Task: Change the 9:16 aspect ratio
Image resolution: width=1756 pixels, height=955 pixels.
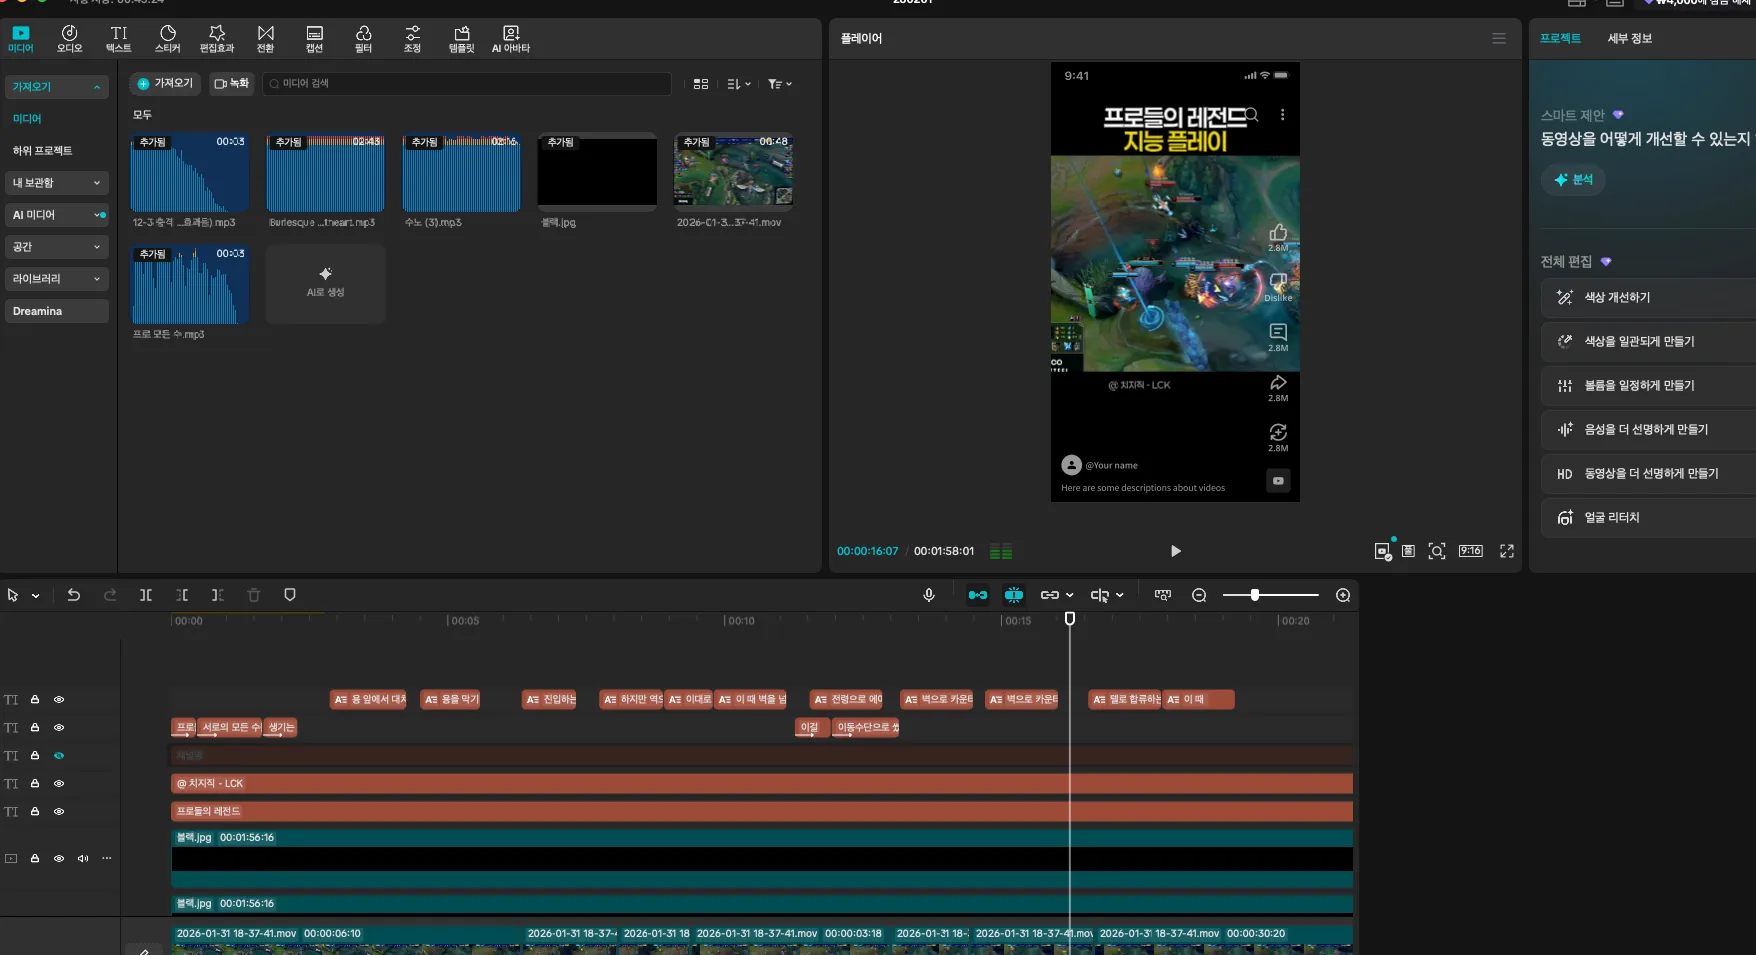Action: 1471,551
